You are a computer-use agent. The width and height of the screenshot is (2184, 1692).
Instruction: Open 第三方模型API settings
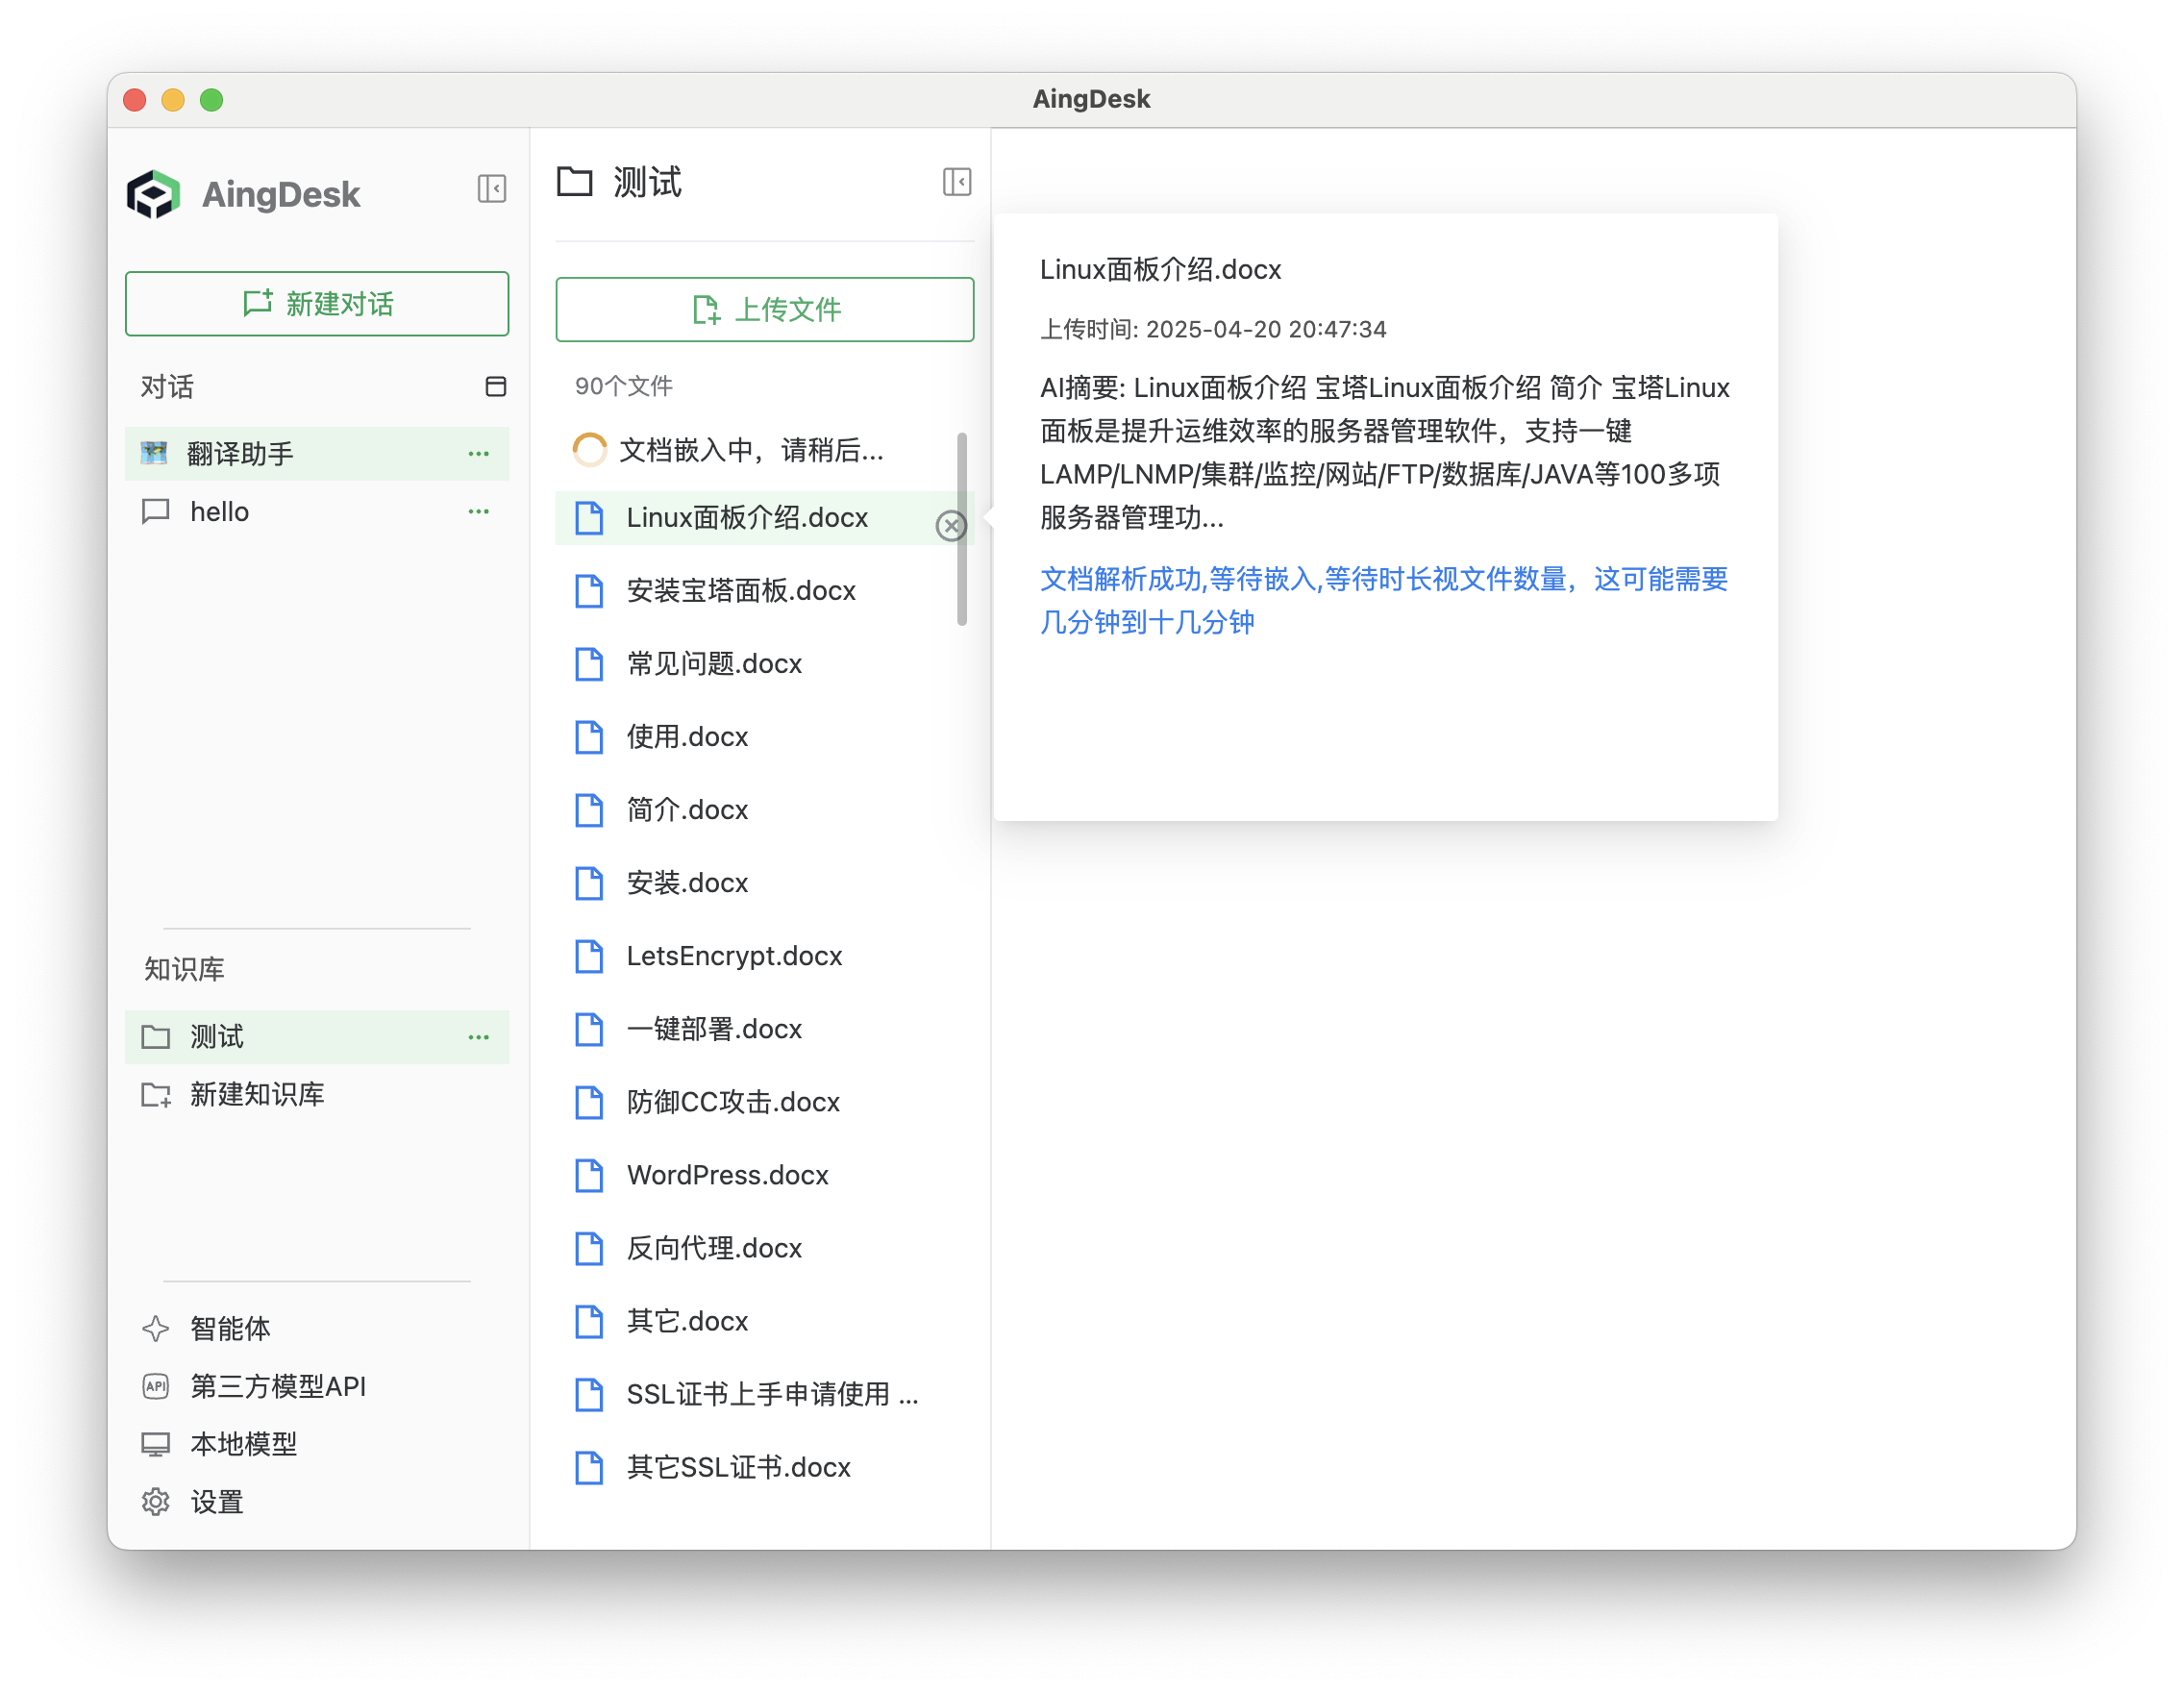click(277, 1386)
